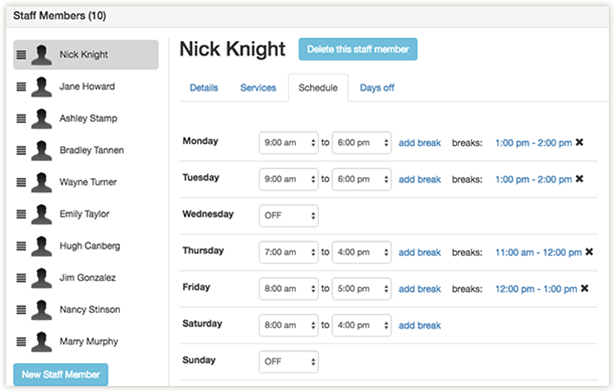Image resolution: width=615 pixels, height=392 pixels.
Task: Remove Tuesday's 1:00 pm break with X
Action: (579, 179)
